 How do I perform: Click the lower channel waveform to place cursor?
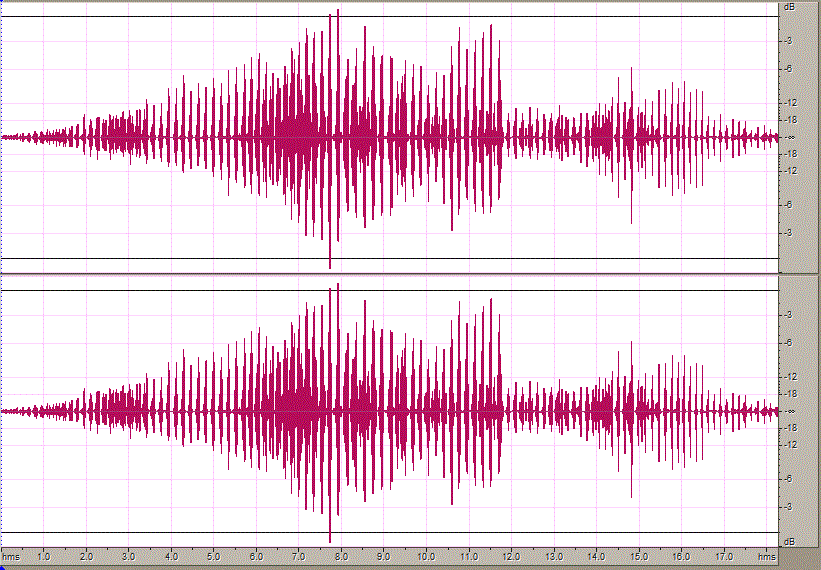point(390,411)
